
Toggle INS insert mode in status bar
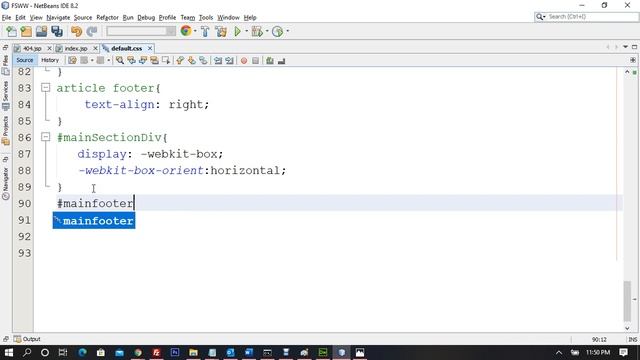click(x=633, y=339)
